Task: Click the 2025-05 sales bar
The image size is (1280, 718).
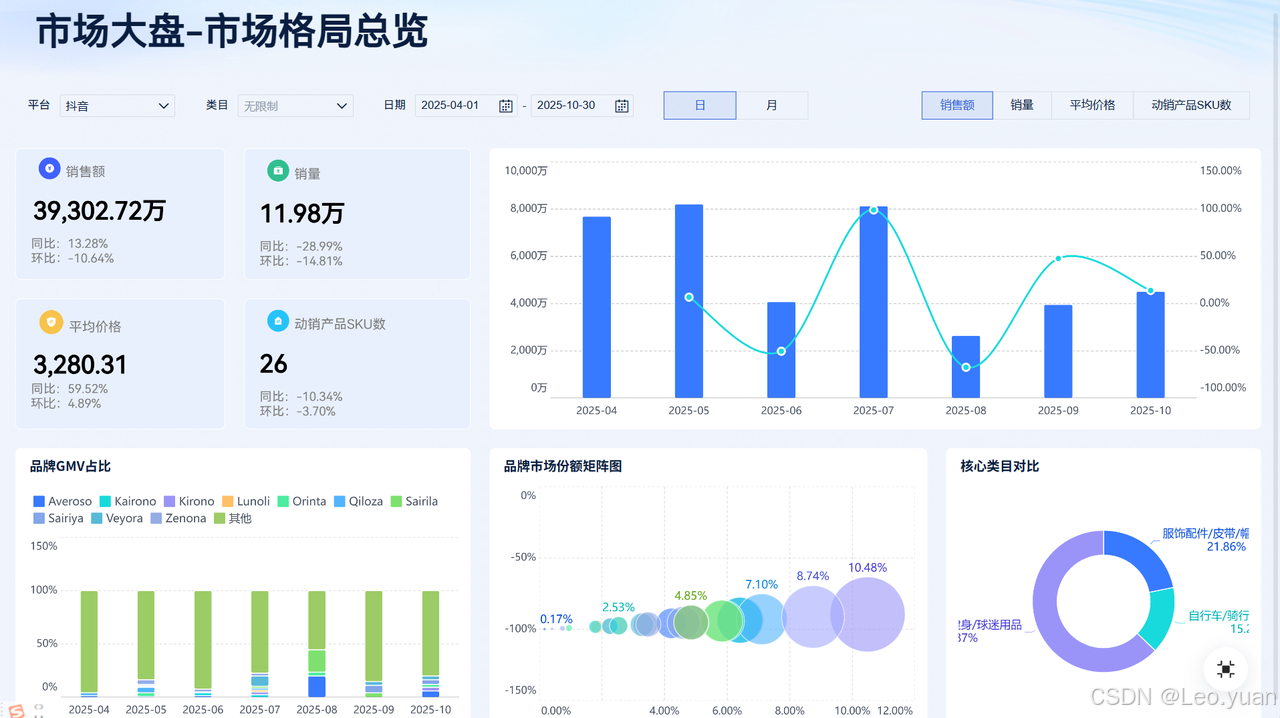Action: [689, 300]
